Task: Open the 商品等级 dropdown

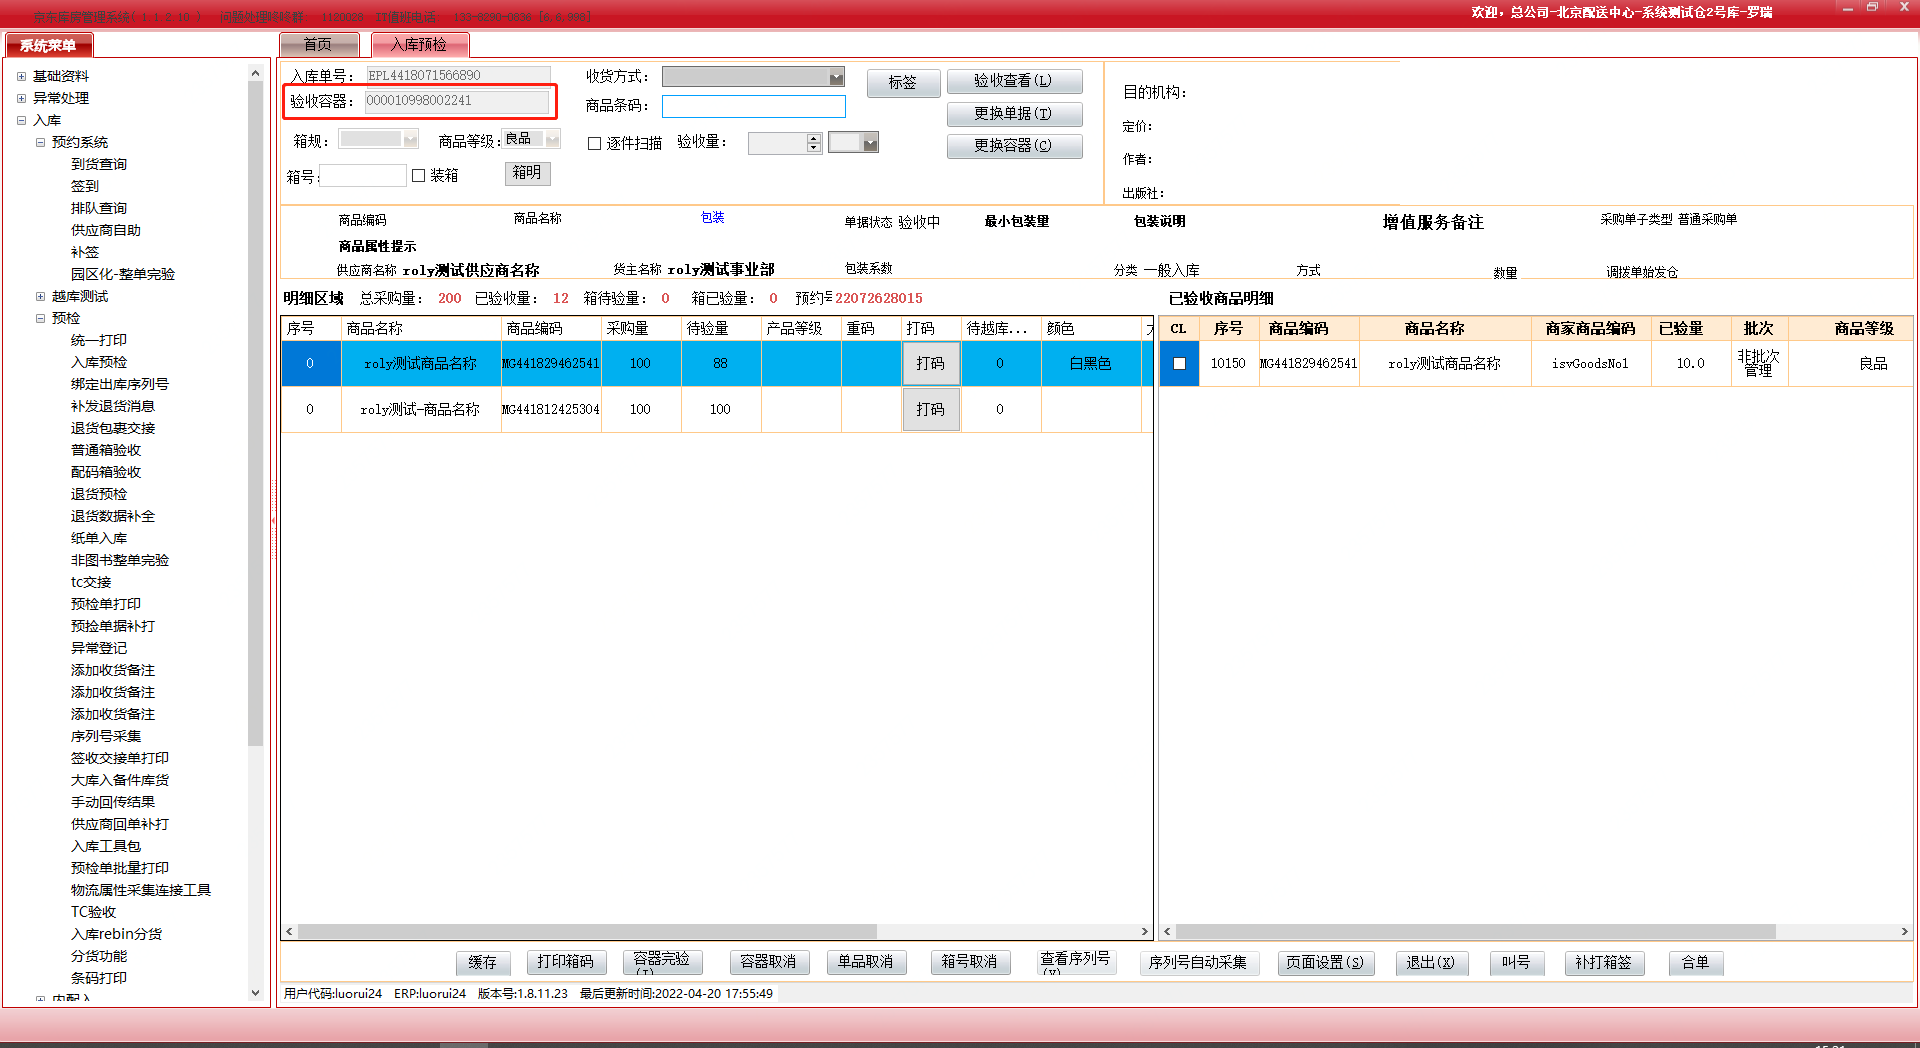Action: (552, 140)
